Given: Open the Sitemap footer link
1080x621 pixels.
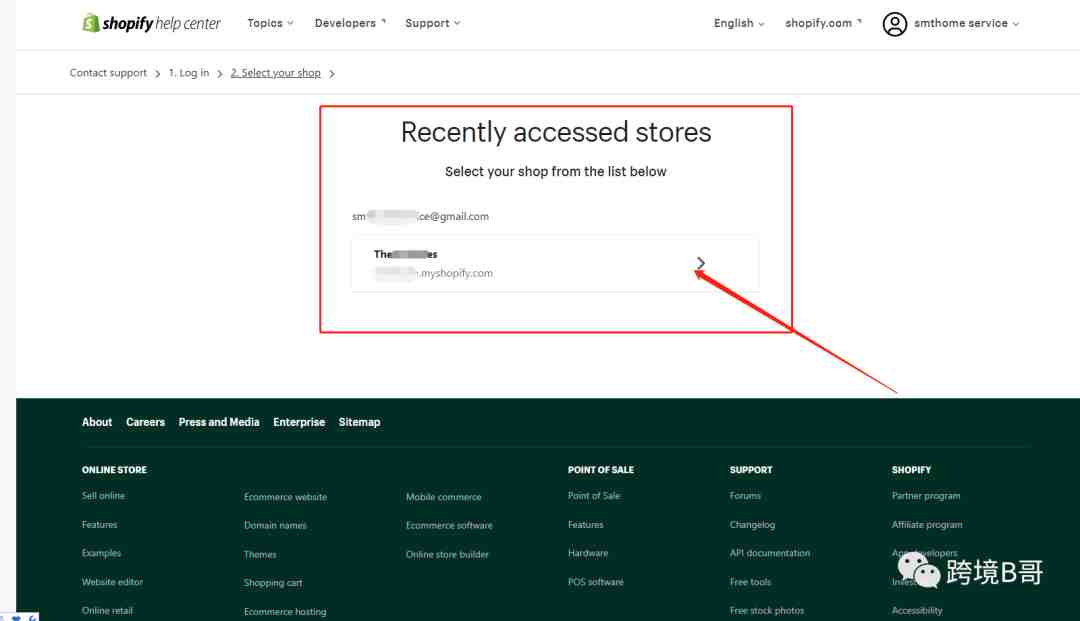Looking at the screenshot, I should click(x=360, y=422).
